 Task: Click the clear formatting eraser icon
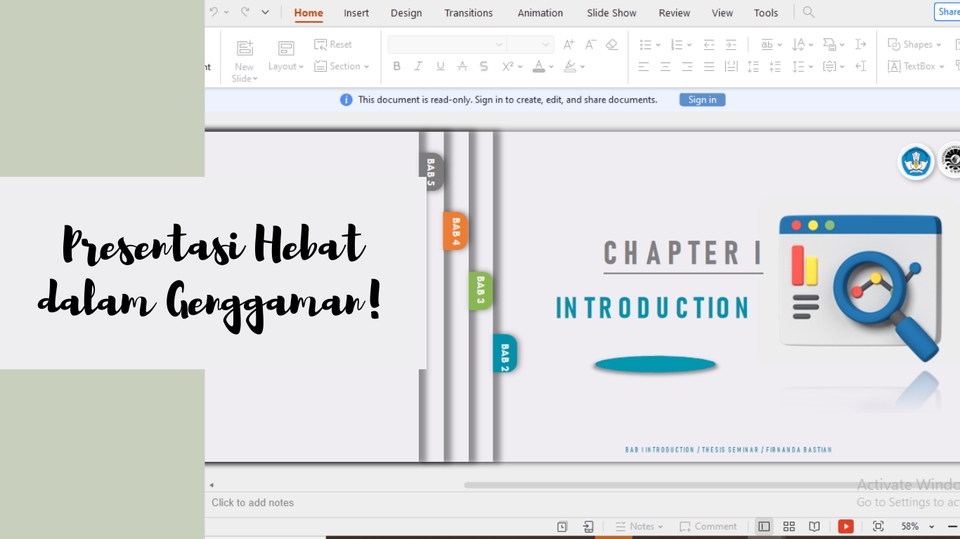click(x=612, y=45)
